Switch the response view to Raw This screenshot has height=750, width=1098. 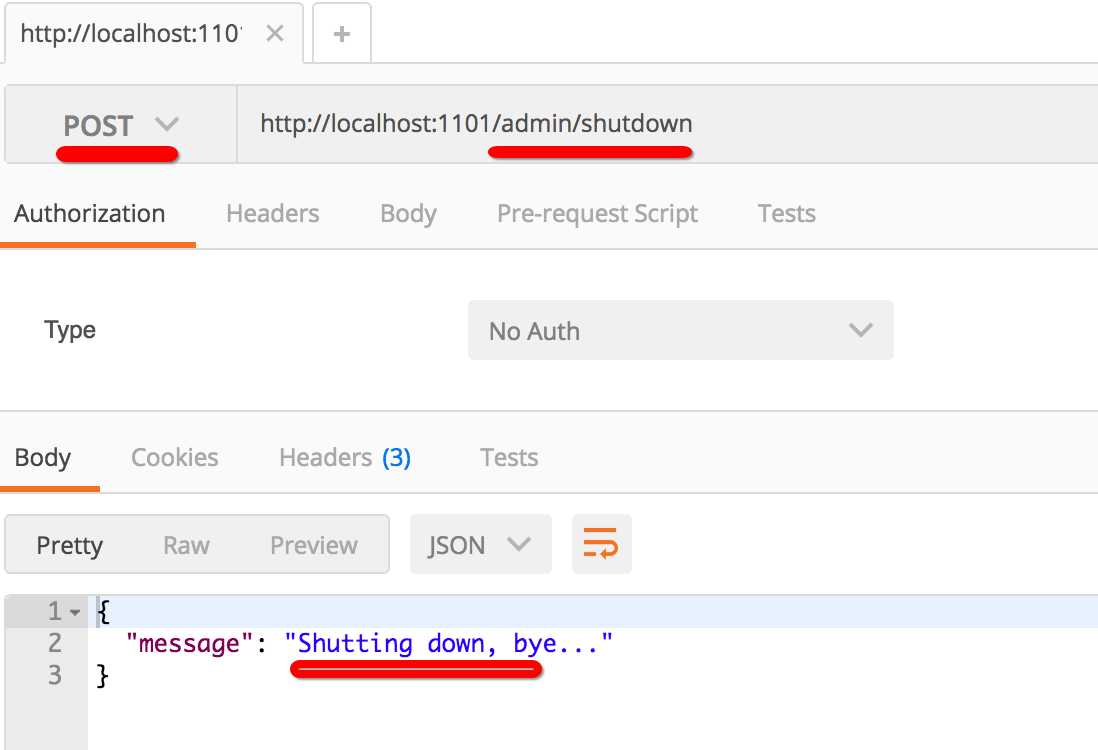[x=187, y=545]
